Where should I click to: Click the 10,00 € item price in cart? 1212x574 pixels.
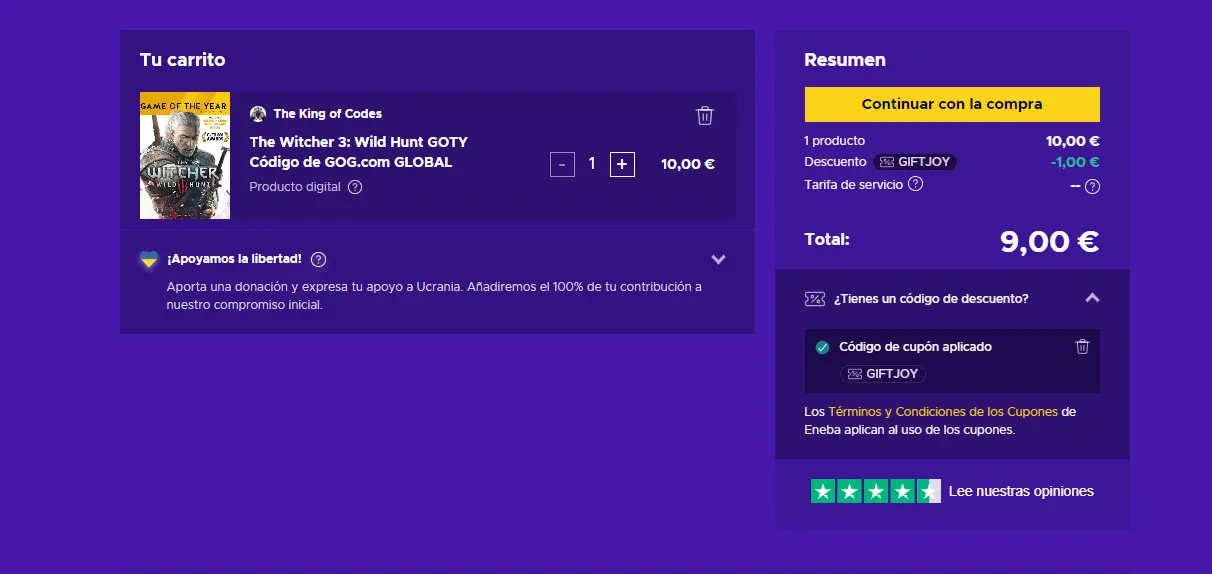(x=688, y=164)
